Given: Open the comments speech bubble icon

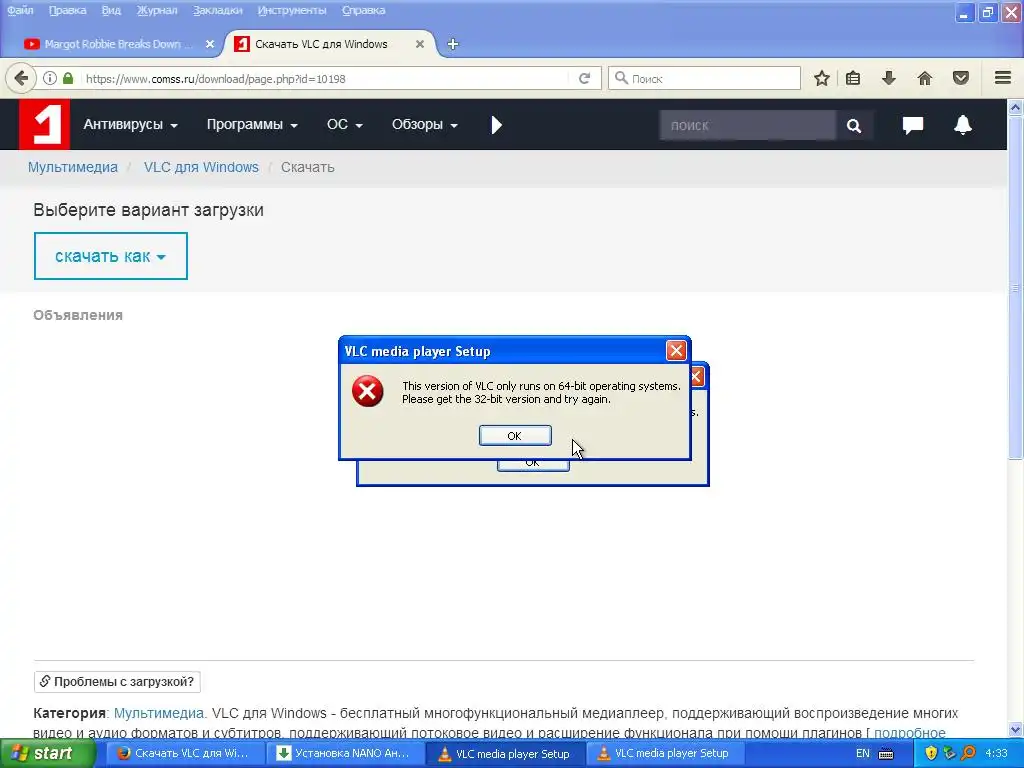Looking at the screenshot, I should [912, 125].
